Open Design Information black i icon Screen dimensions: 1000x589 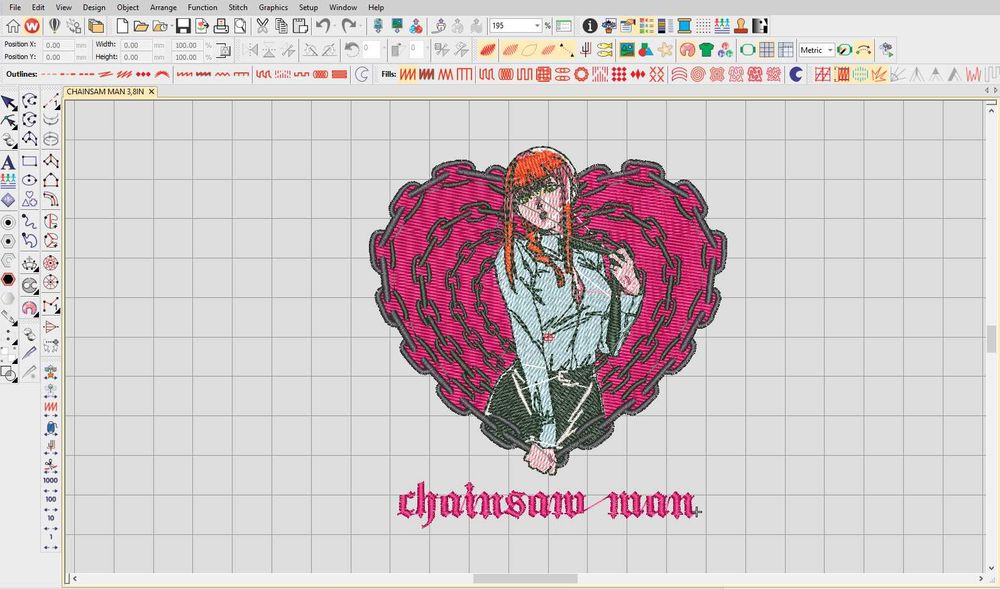coord(590,26)
